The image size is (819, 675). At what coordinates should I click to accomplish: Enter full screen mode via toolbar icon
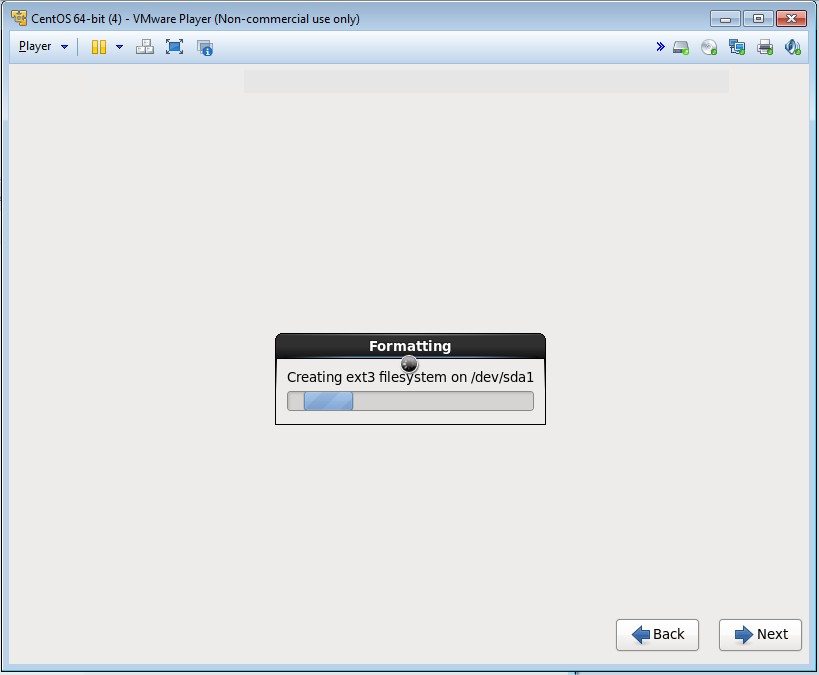tap(175, 47)
